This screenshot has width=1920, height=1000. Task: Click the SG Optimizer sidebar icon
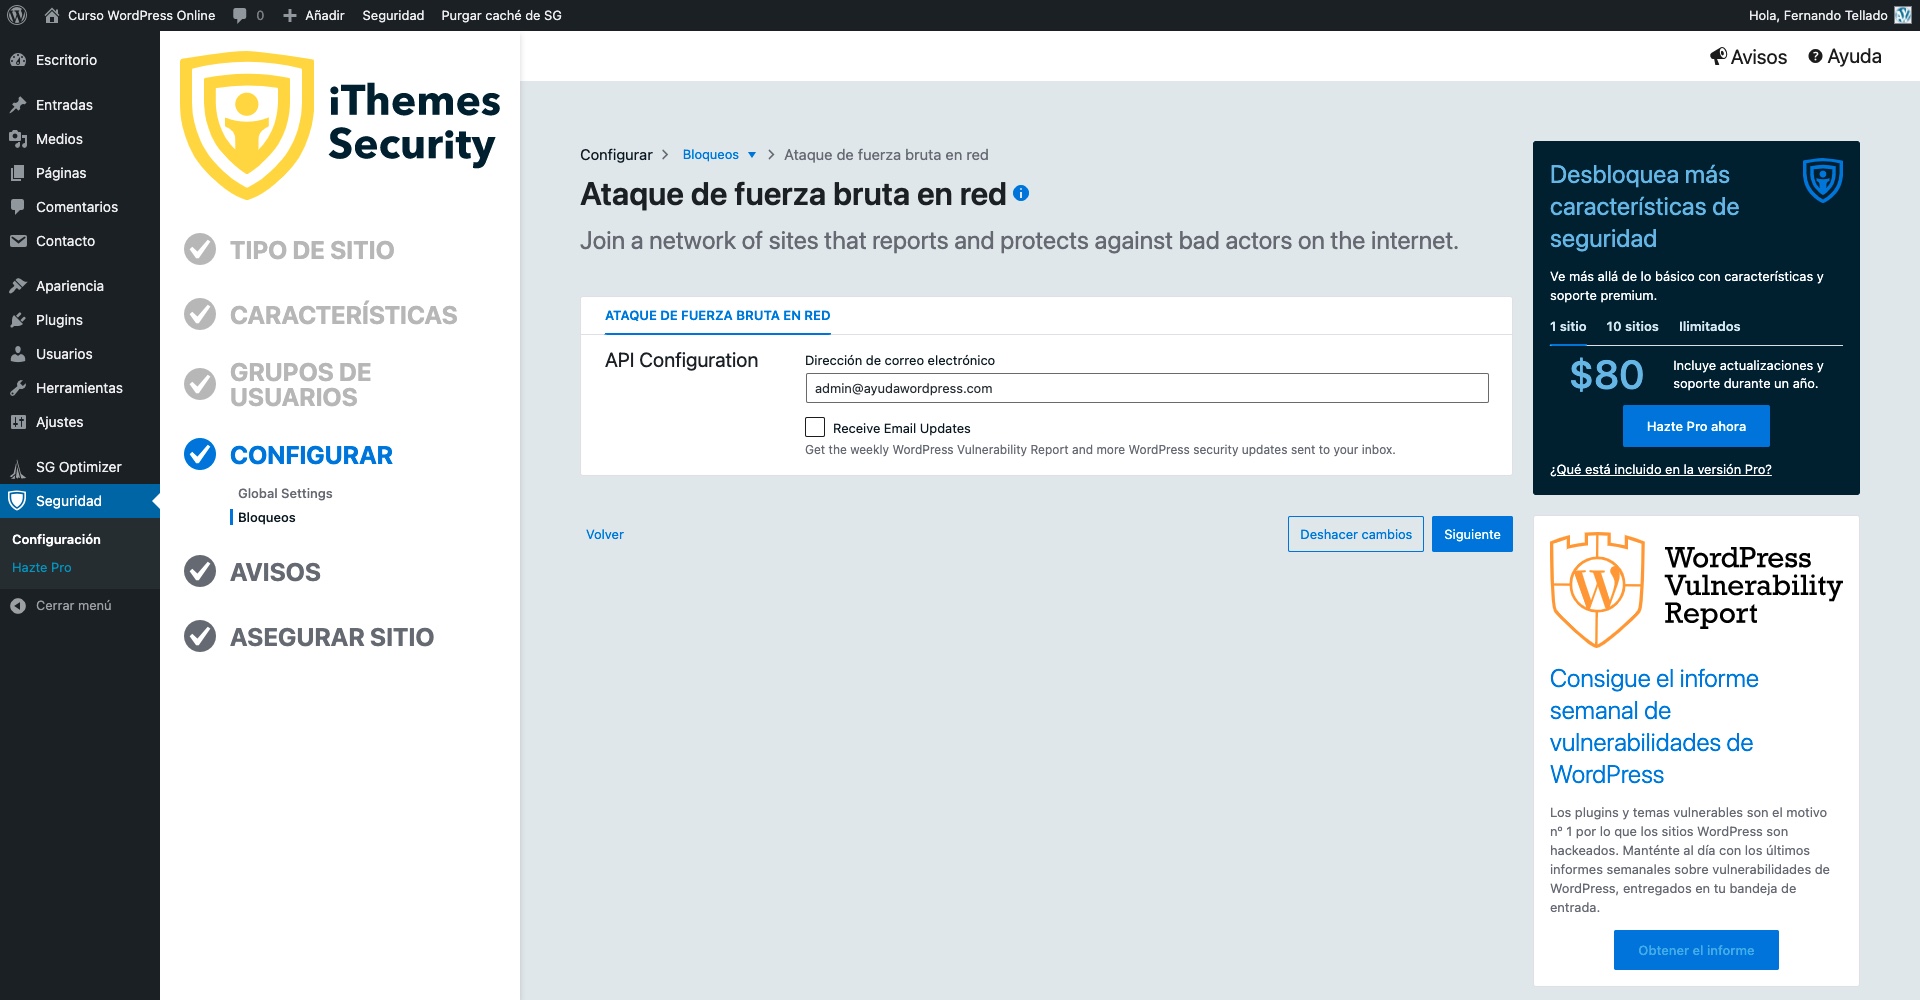[x=18, y=468]
